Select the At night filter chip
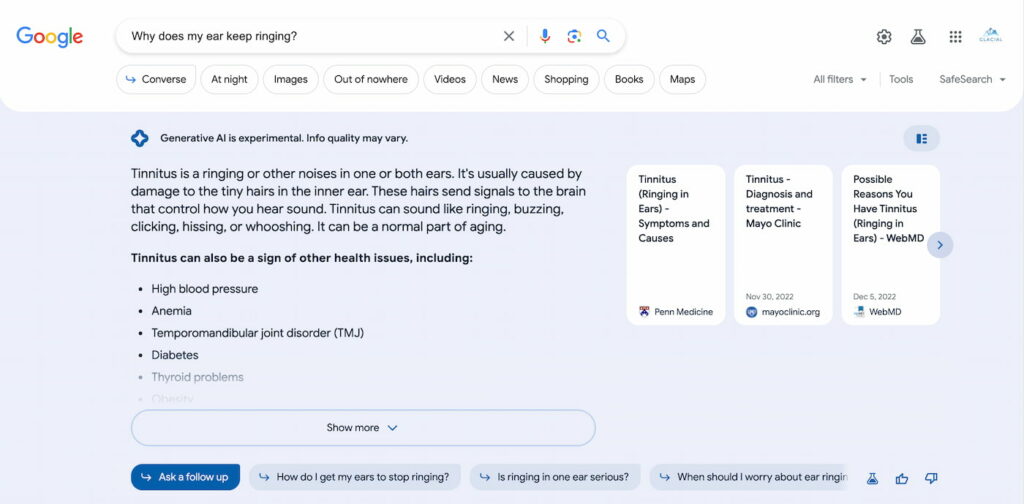 tap(229, 80)
